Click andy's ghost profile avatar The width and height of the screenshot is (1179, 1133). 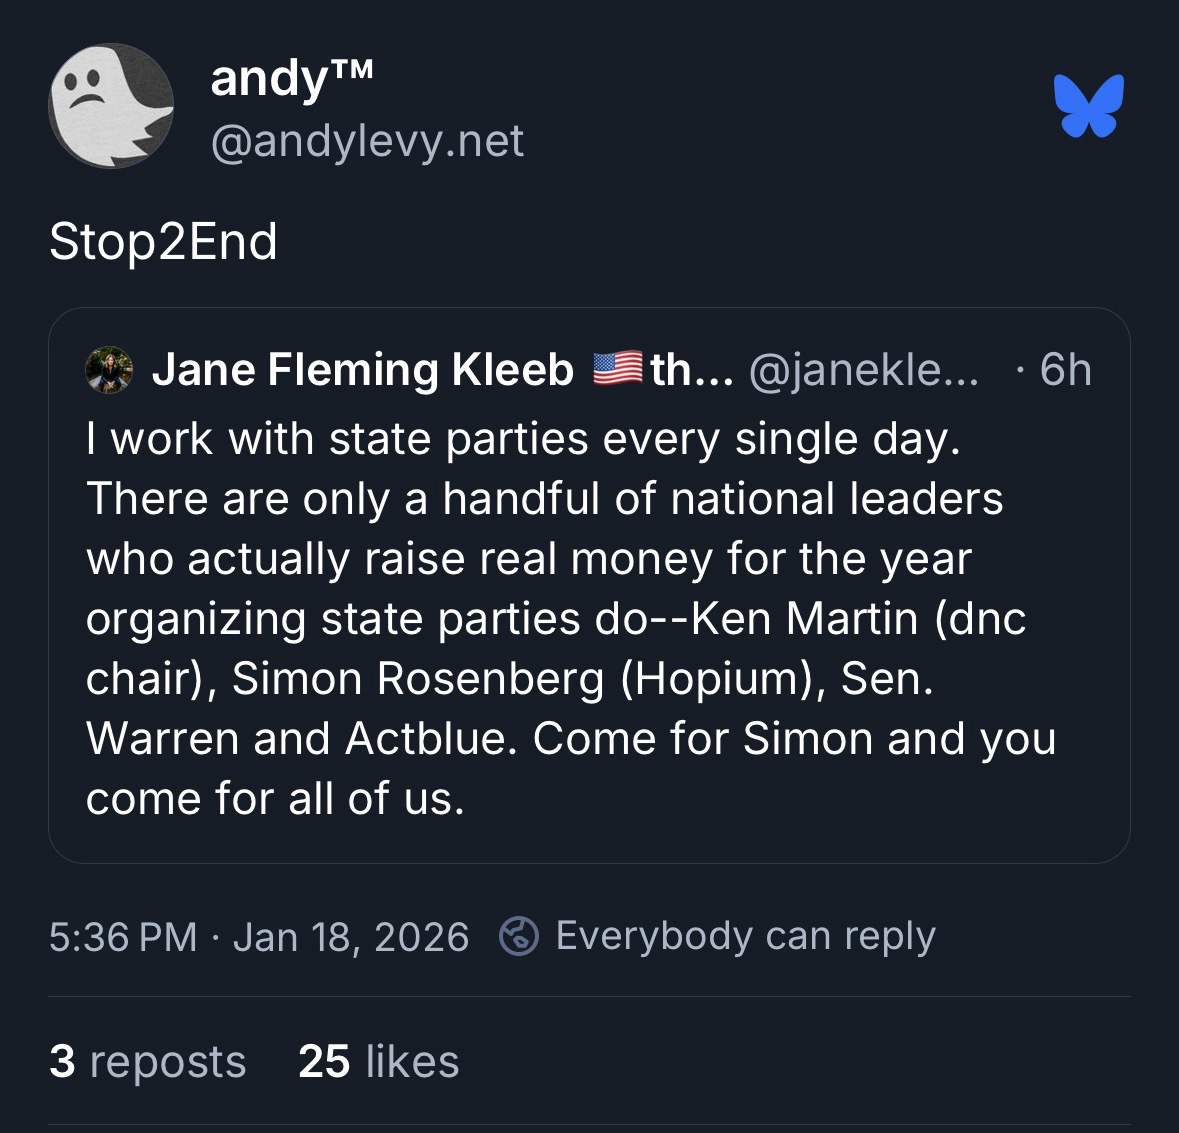(110, 105)
